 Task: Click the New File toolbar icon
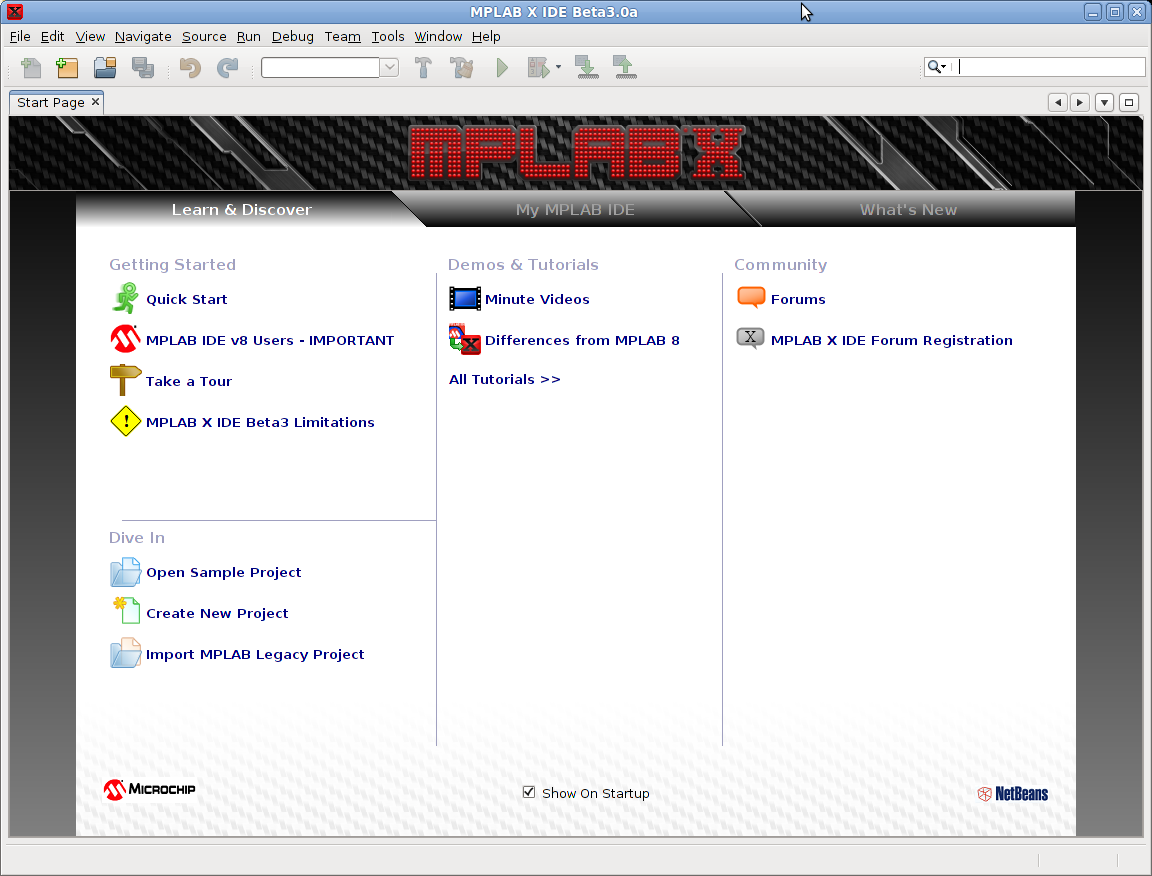(31, 68)
